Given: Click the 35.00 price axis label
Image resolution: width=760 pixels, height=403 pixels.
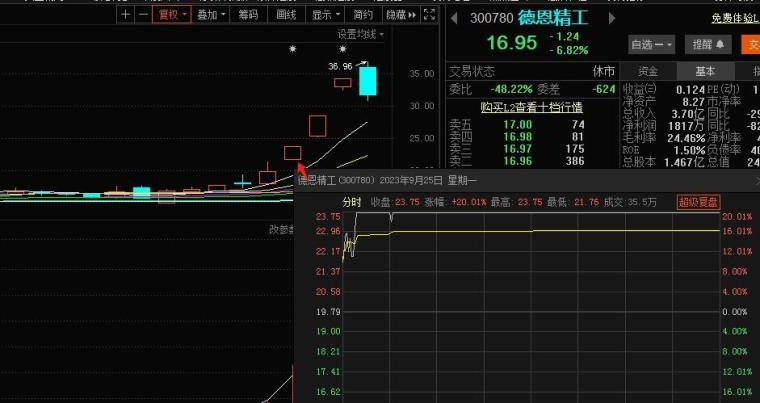Looking at the screenshot, I should (x=422, y=74).
